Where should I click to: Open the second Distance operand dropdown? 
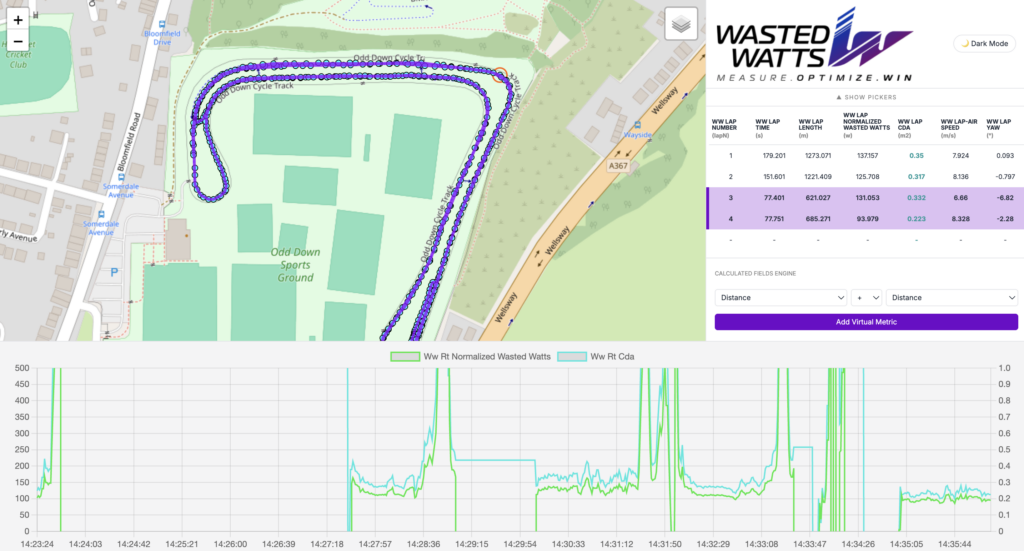(952, 298)
